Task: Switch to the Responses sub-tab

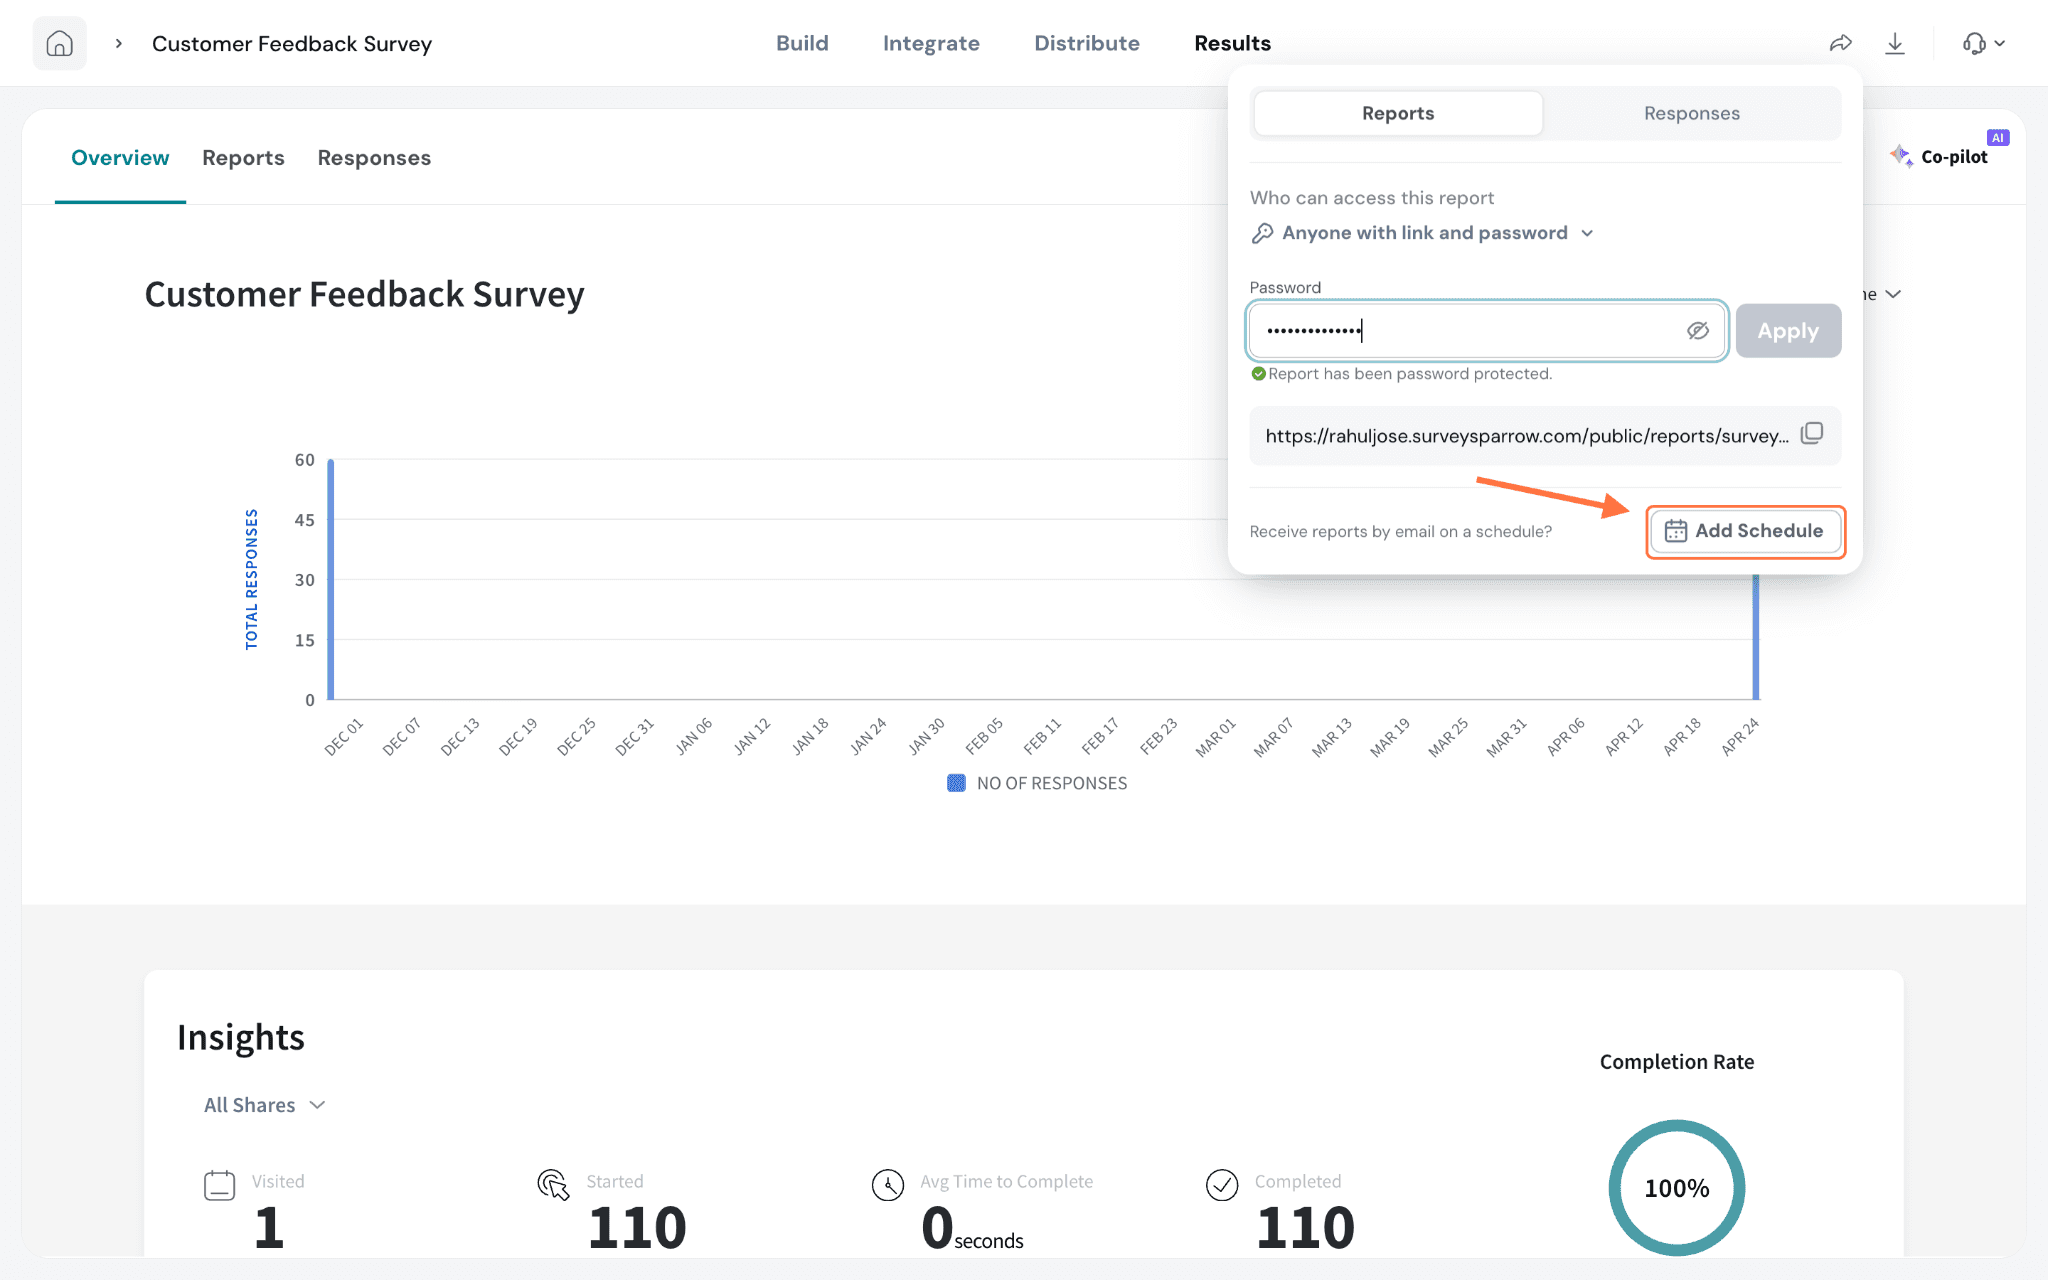Action: [x=374, y=158]
